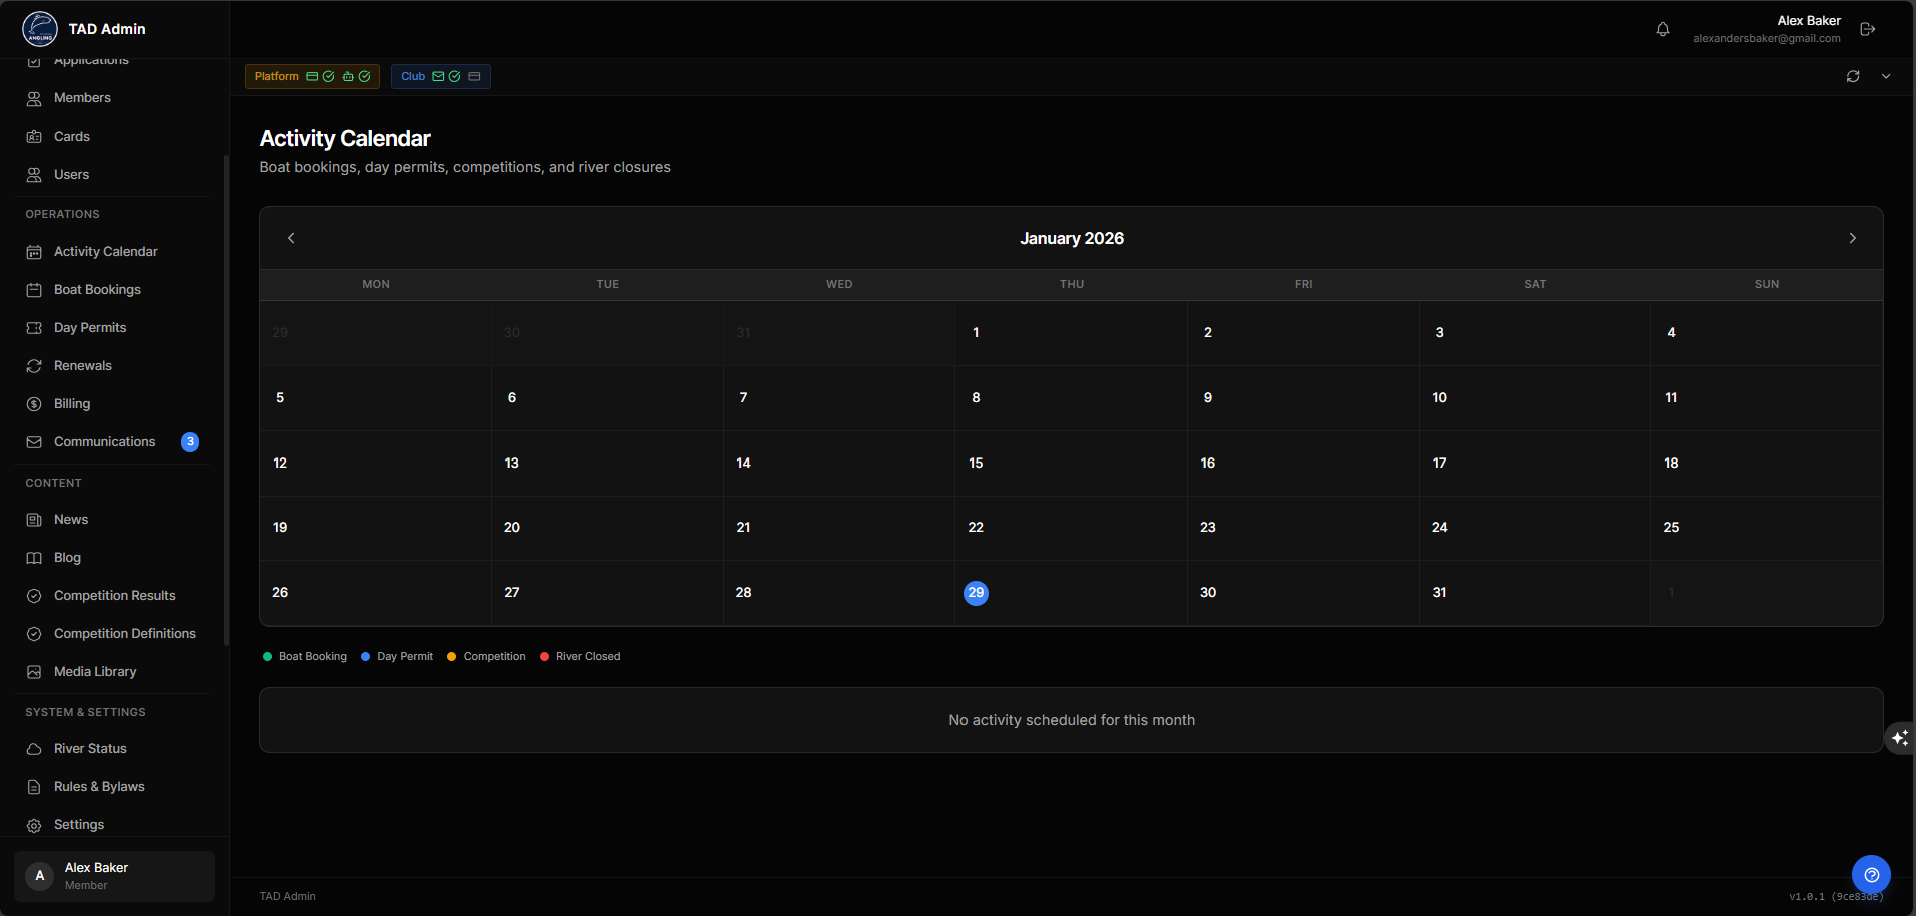
Task: Open the AI sparkle assistant button
Action: pos(1899,738)
